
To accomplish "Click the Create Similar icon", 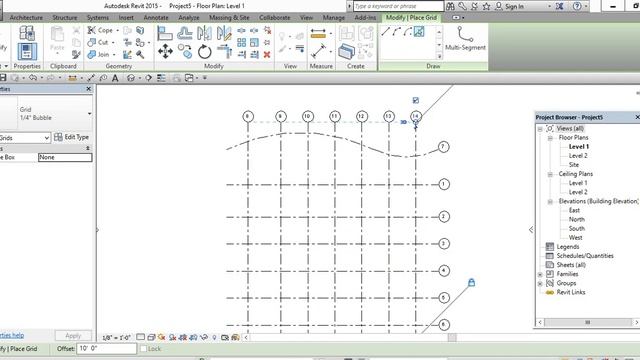I will coord(346,52).
